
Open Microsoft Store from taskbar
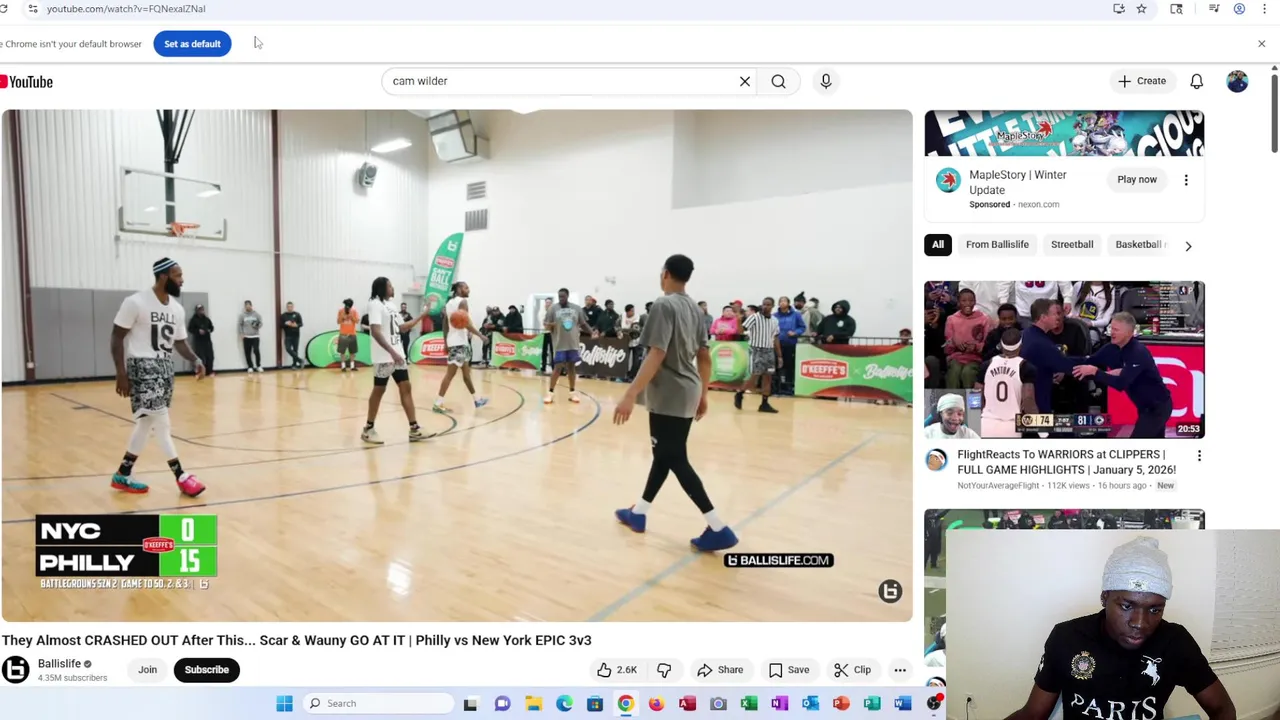pos(595,704)
